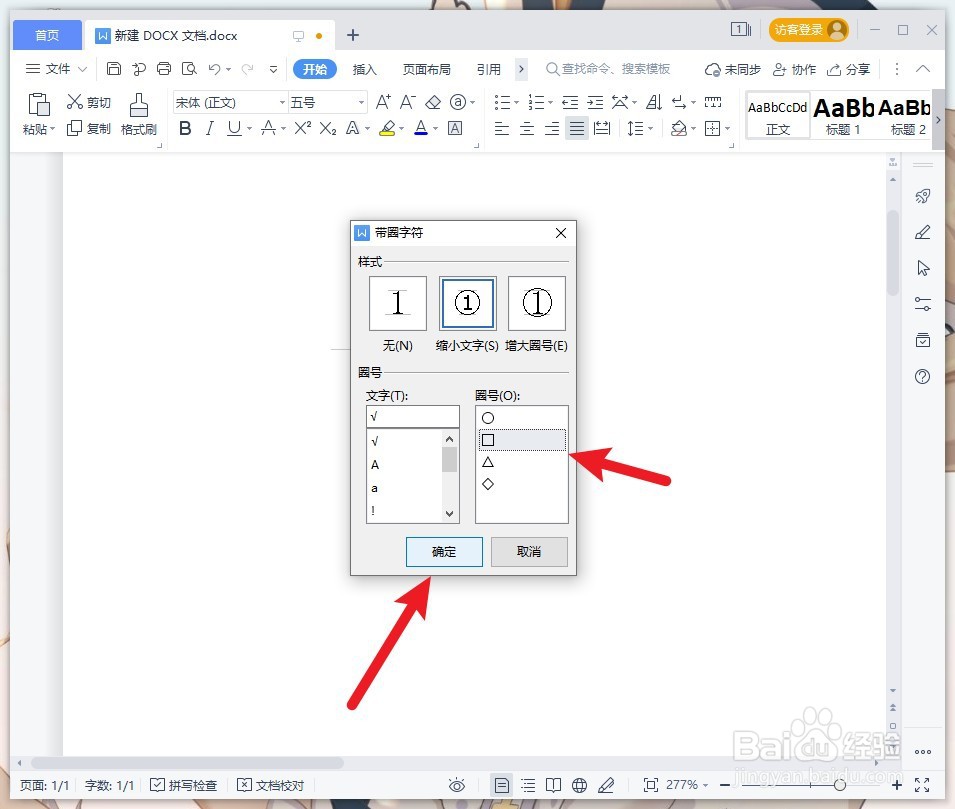Click the 未同步 sync status

click(733, 69)
